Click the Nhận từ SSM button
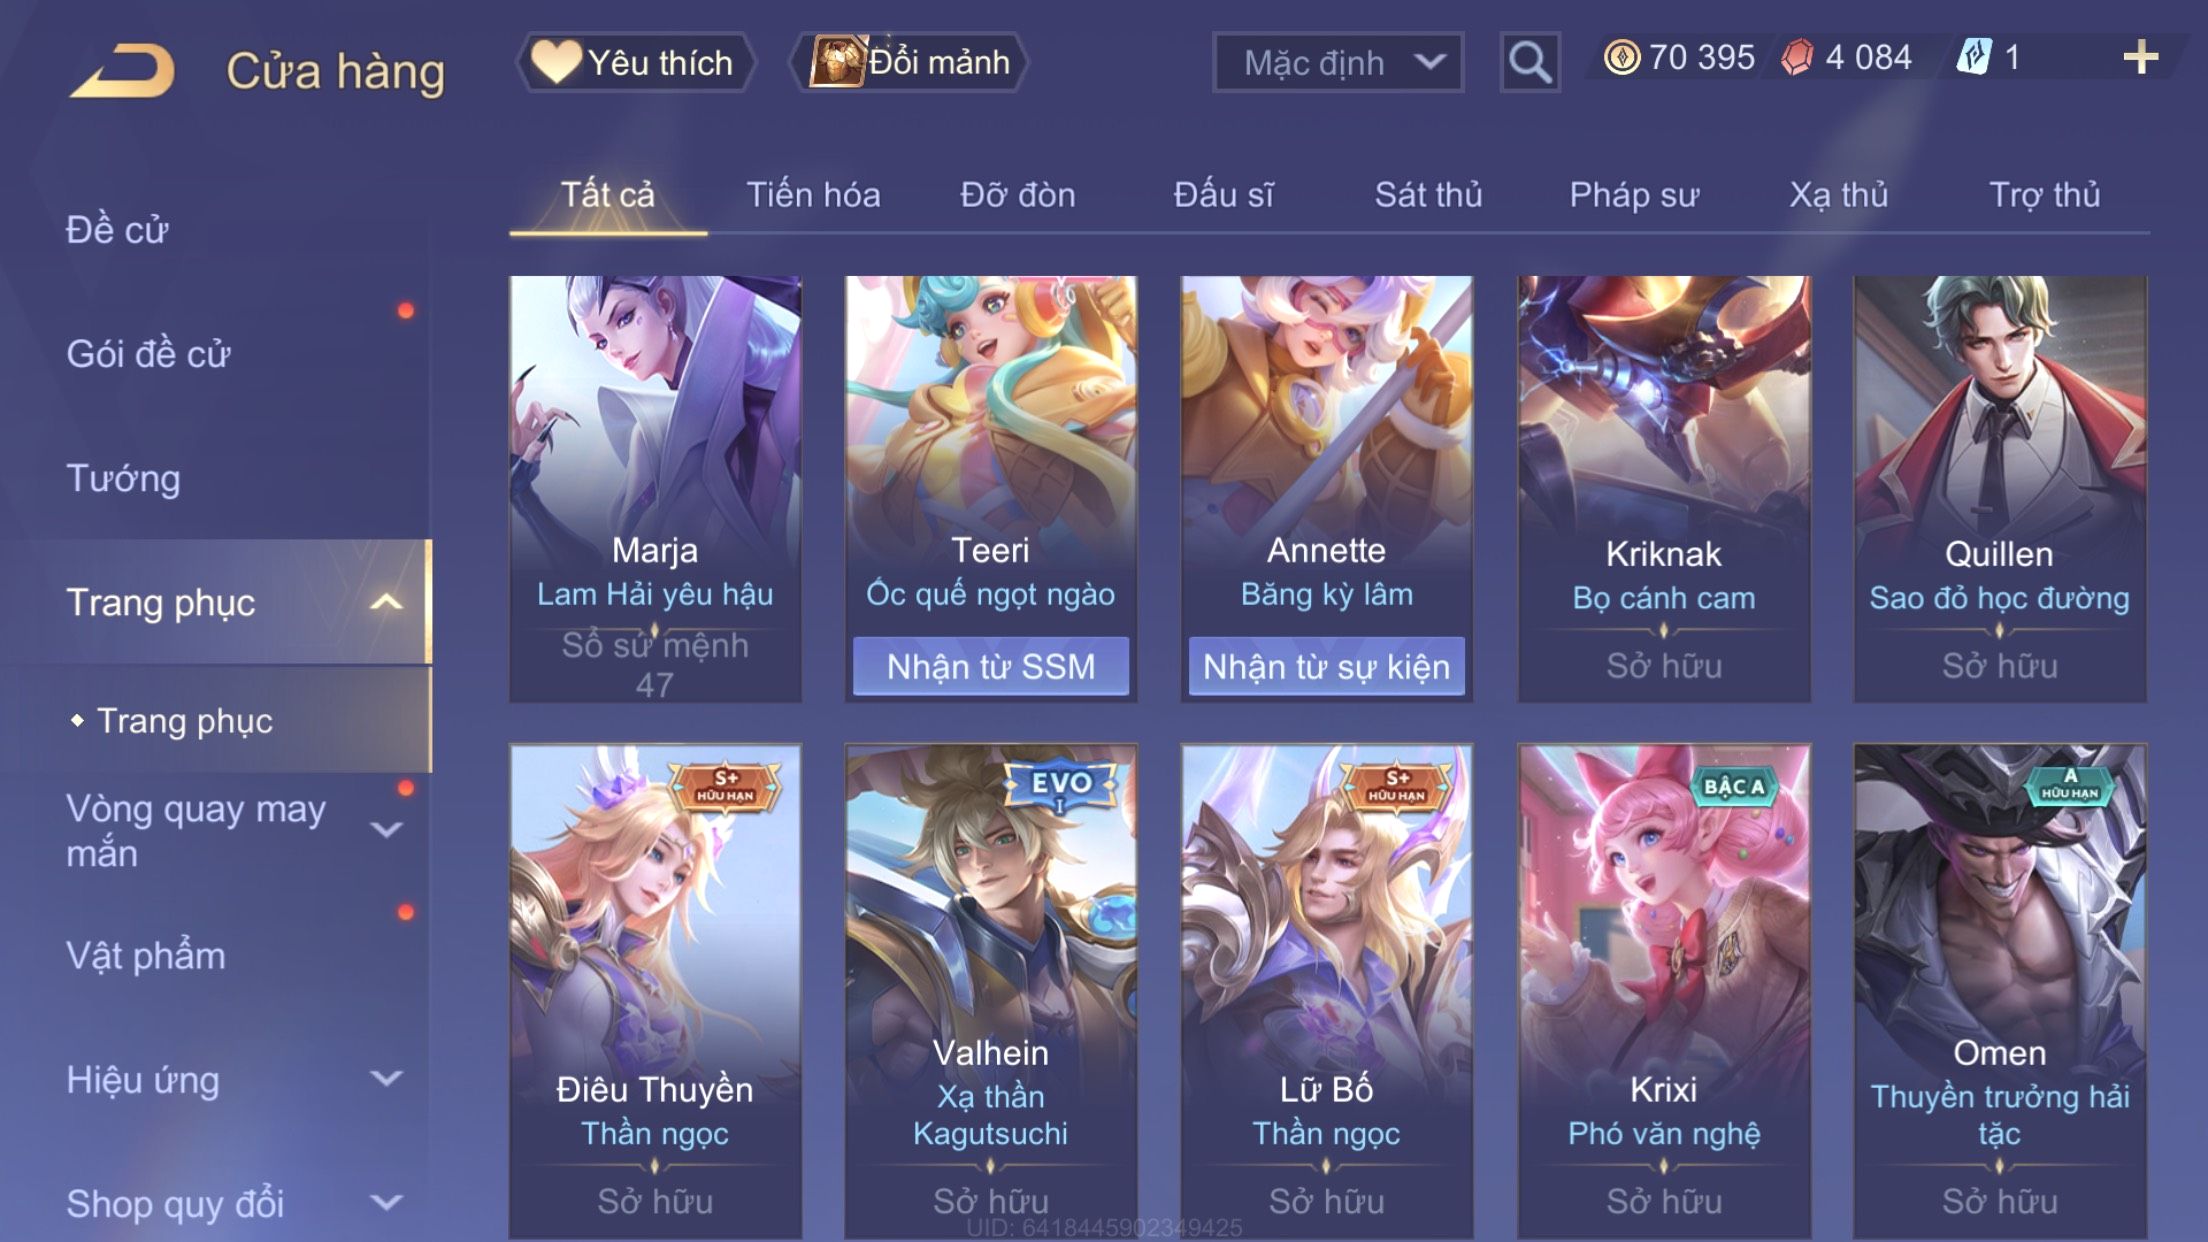The image size is (2208, 1242). click(x=990, y=666)
